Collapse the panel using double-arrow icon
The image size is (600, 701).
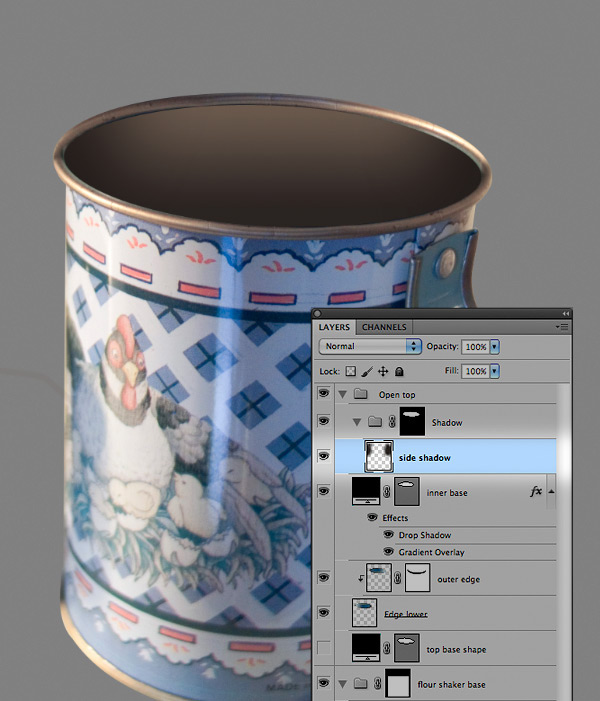(x=566, y=313)
